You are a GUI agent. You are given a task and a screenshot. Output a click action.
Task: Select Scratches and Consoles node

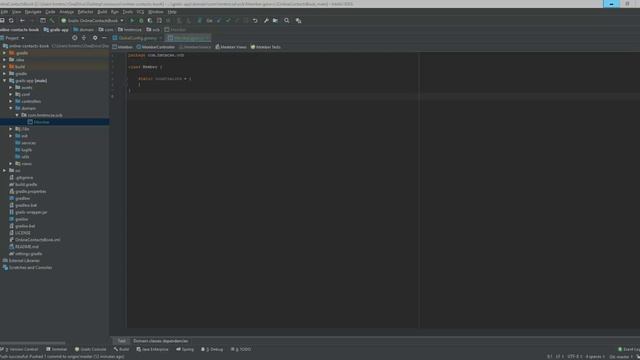pos(27,267)
